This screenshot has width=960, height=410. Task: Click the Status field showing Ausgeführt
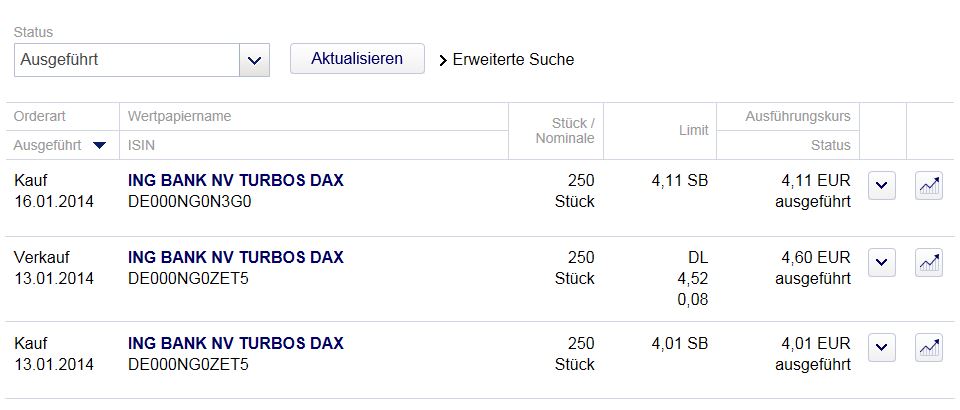127,60
